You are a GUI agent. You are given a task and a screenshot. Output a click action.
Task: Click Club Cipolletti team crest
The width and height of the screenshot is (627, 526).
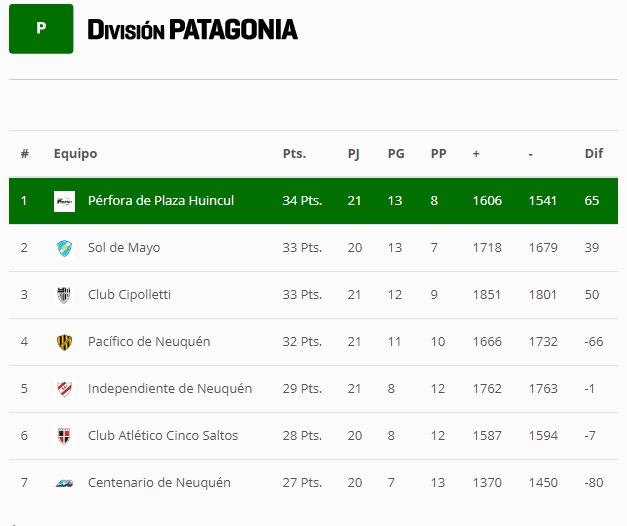click(64, 295)
